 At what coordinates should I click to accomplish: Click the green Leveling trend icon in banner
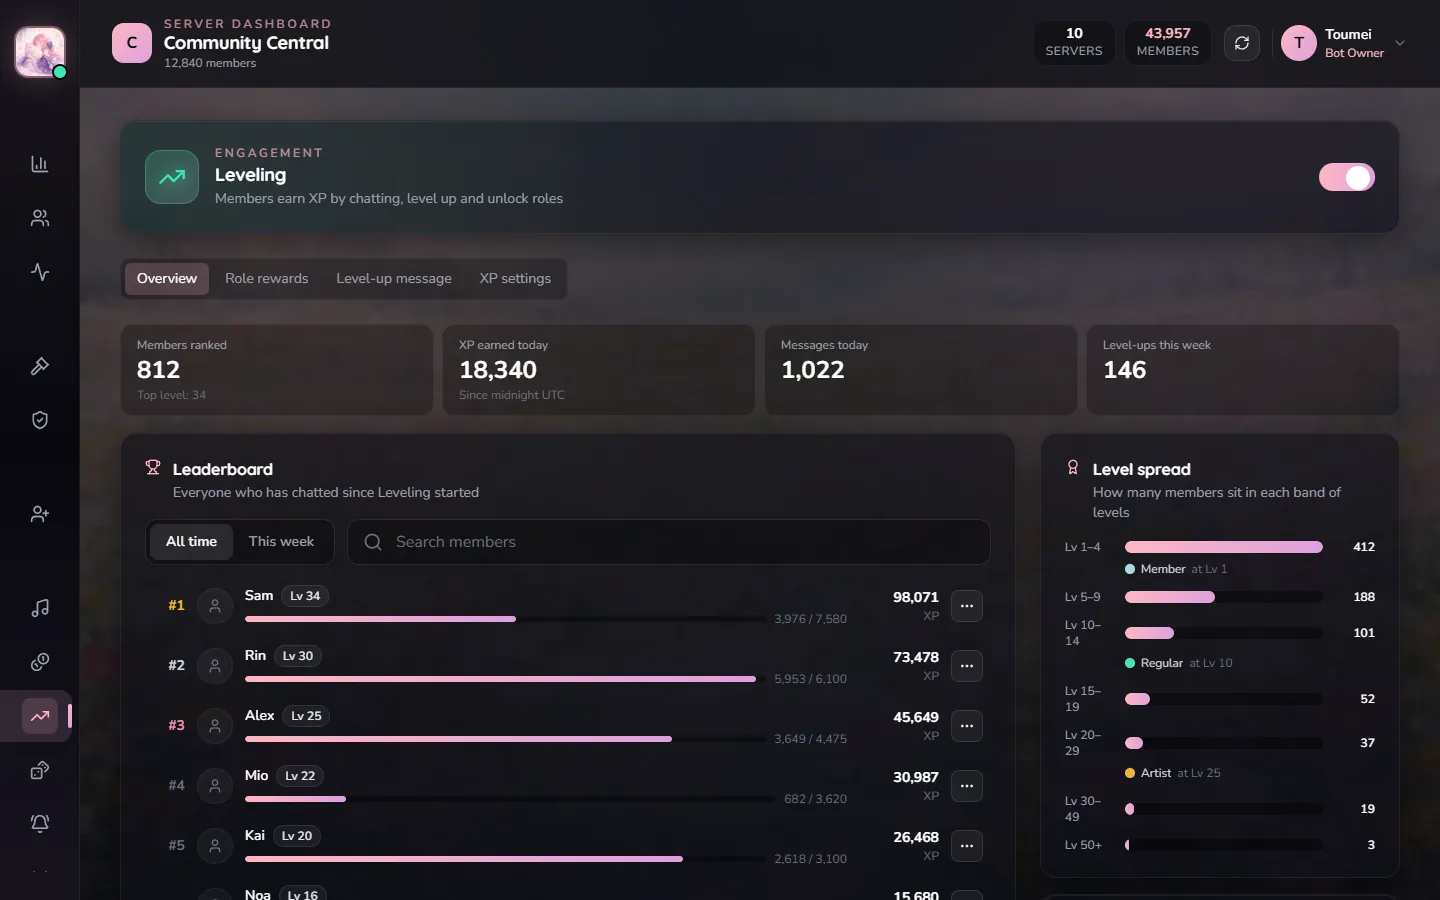coord(172,177)
